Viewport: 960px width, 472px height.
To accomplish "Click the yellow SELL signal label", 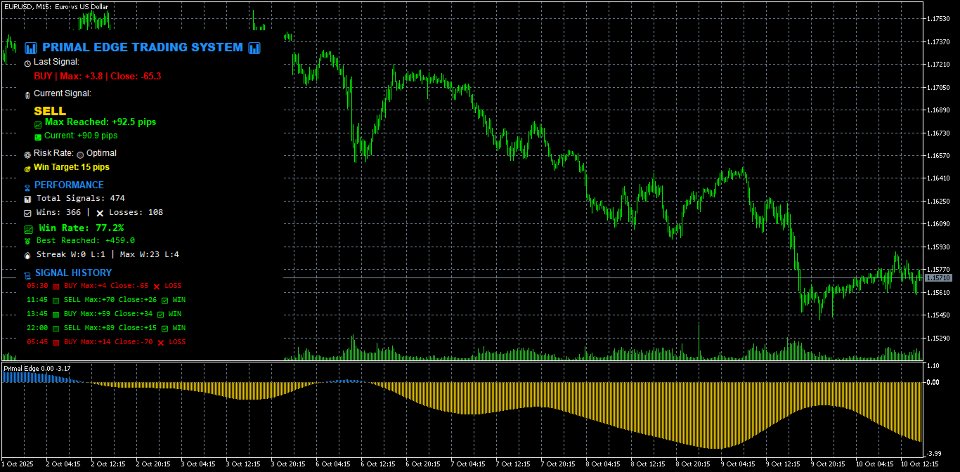I will click(x=50, y=111).
